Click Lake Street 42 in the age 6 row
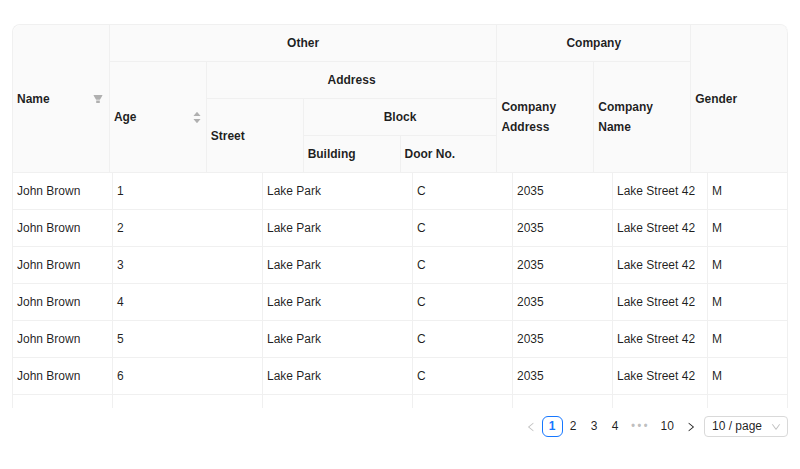Screen dimensions: 800x469 pos(656,376)
